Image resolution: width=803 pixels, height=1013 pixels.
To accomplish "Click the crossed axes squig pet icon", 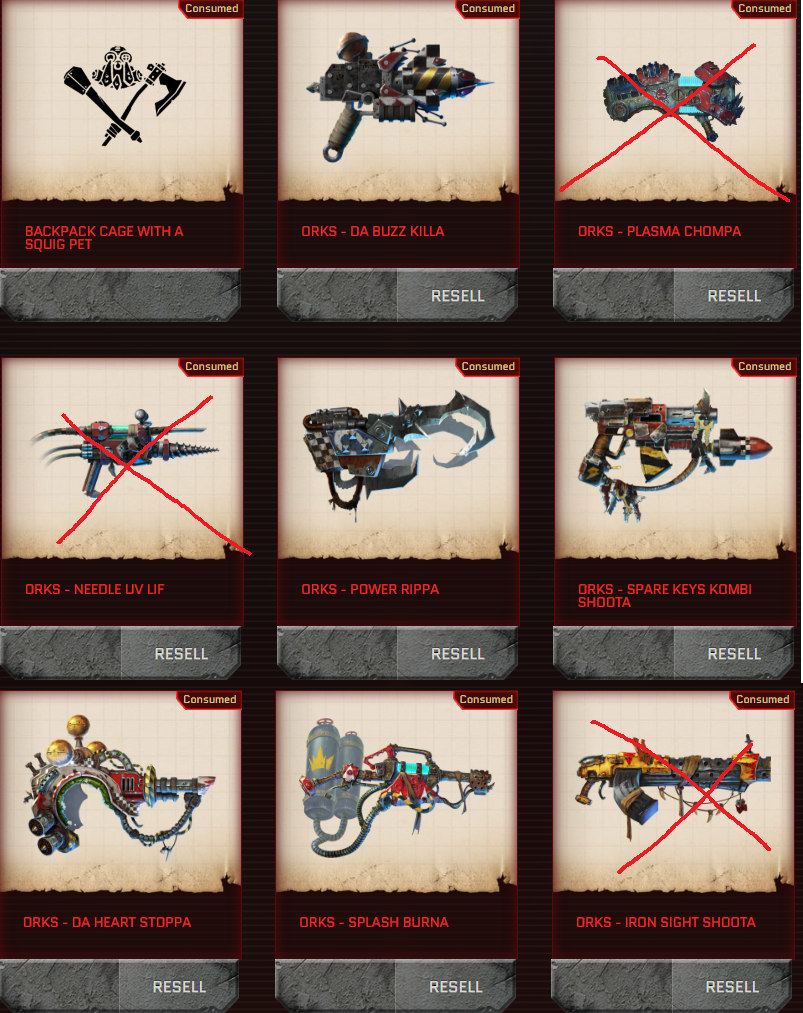I will pyautogui.click(x=124, y=96).
